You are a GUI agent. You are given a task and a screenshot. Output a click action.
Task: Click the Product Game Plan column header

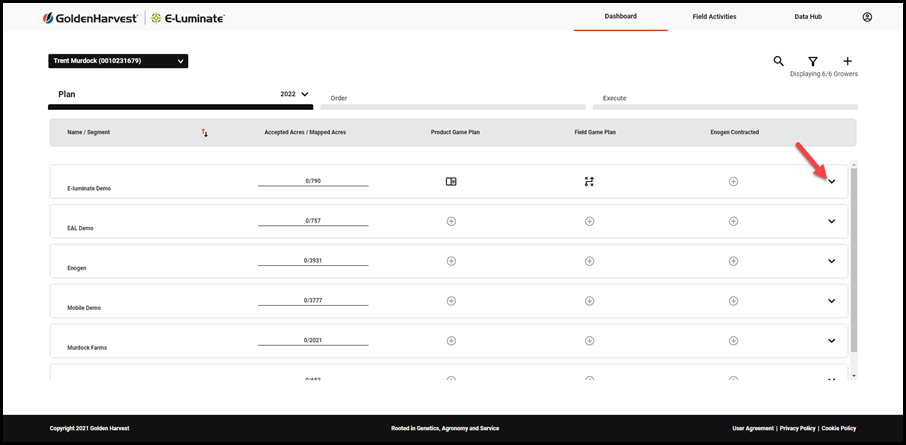pyautogui.click(x=455, y=132)
